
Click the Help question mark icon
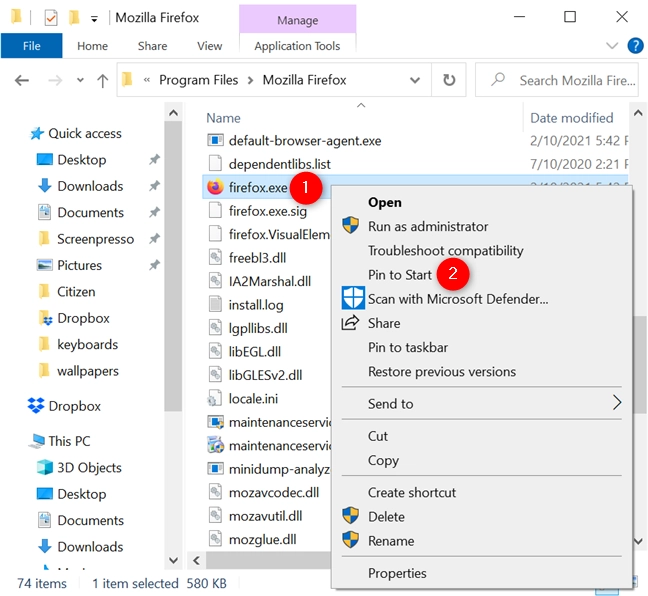coord(635,45)
